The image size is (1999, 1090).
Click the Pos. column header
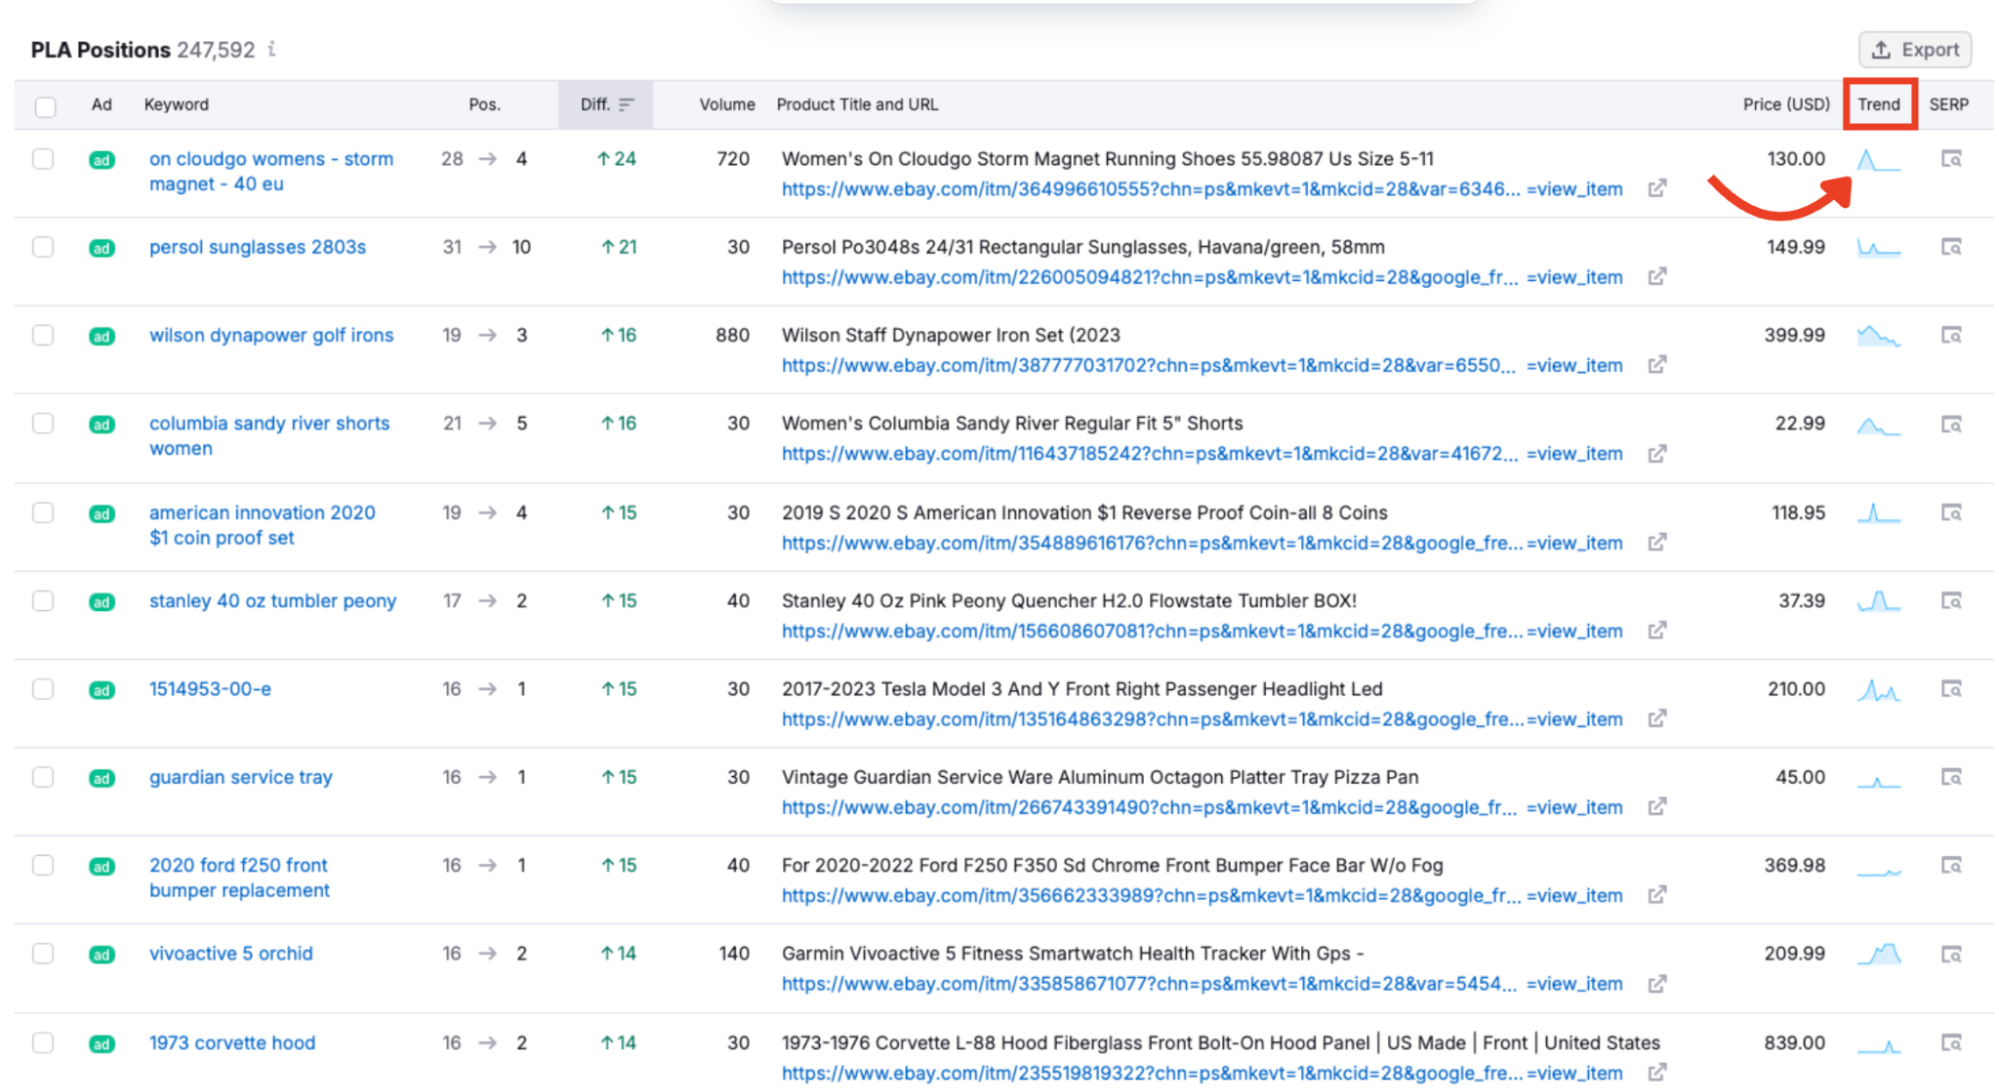484,105
